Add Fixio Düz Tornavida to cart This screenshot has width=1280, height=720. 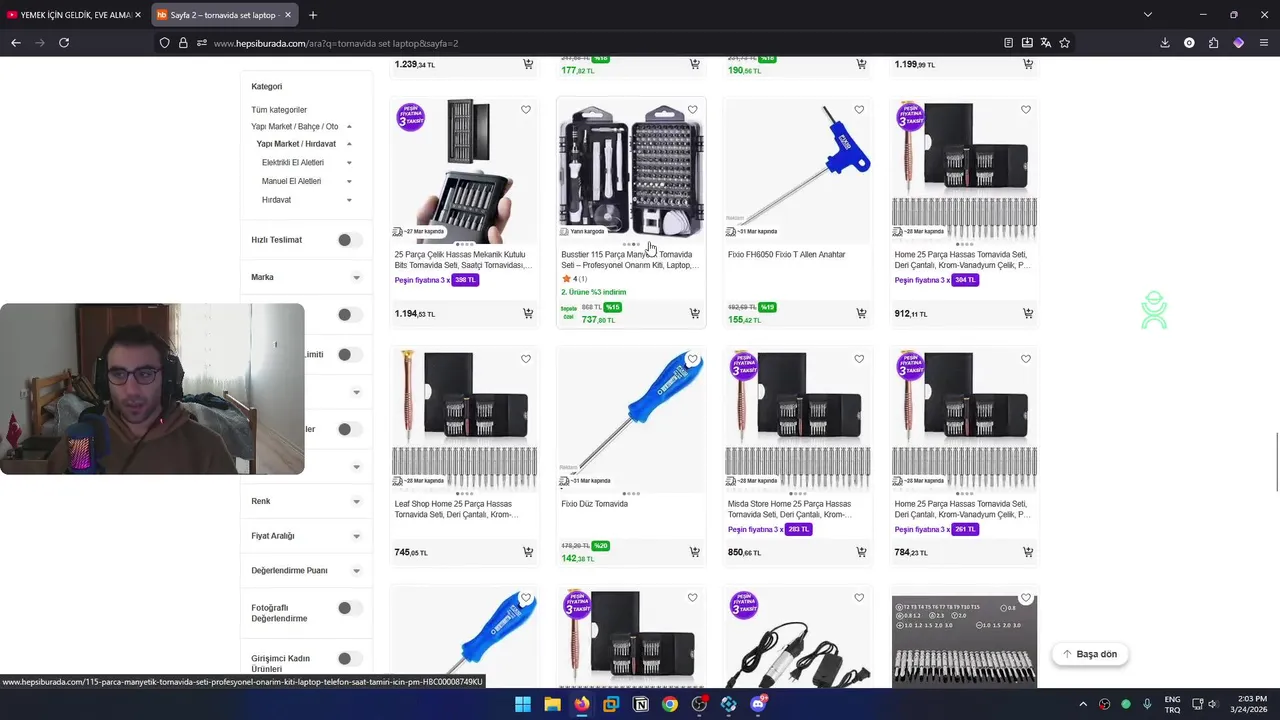click(694, 552)
